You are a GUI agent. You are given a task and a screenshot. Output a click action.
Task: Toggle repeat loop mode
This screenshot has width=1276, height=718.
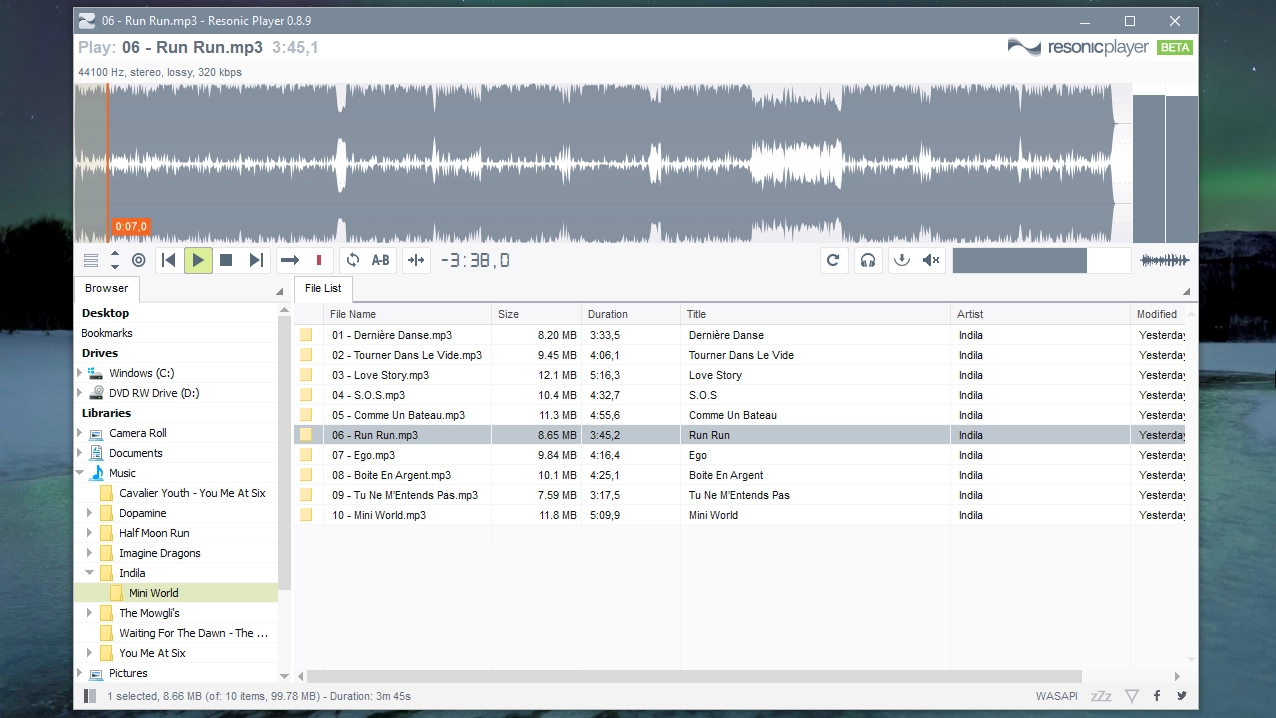tap(353, 260)
